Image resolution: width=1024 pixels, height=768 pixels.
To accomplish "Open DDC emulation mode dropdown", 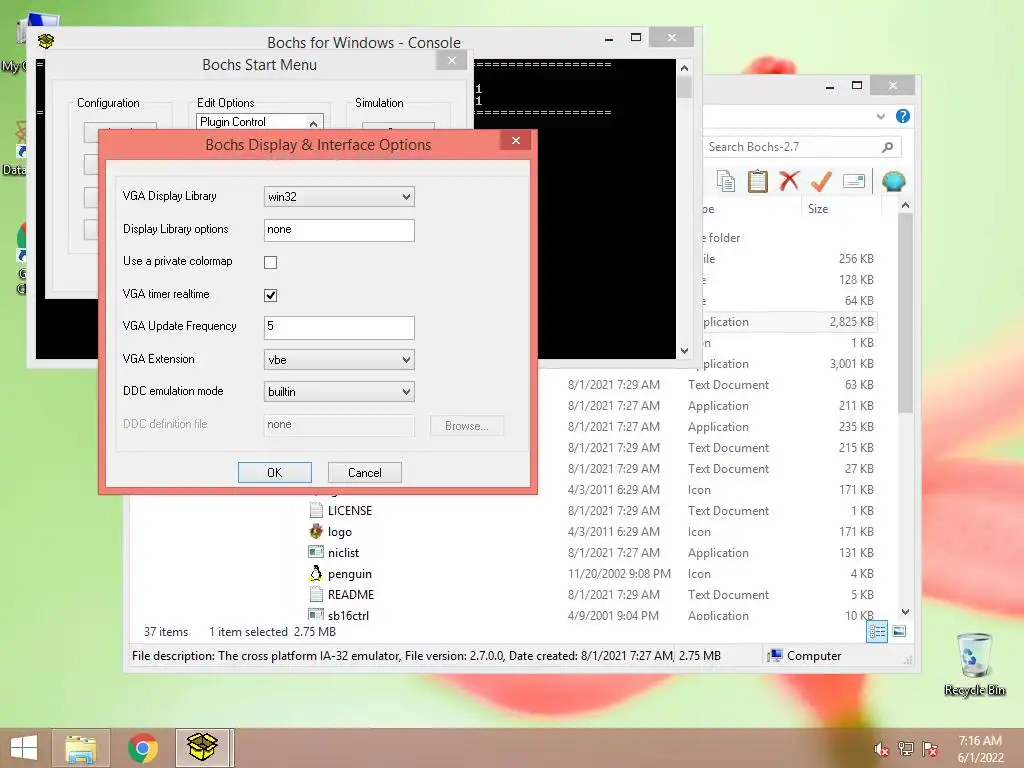I will pos(339,392).
